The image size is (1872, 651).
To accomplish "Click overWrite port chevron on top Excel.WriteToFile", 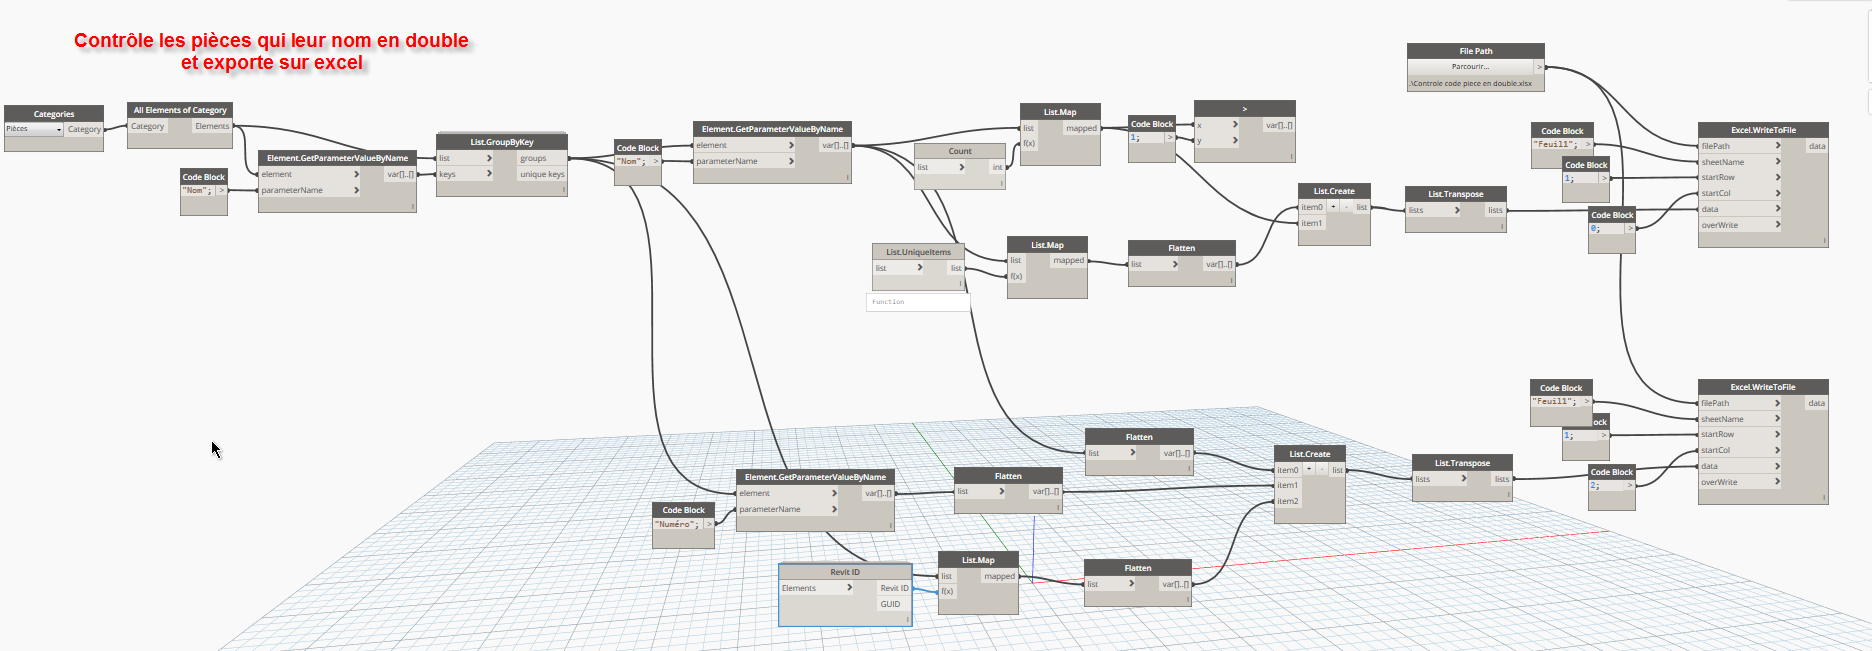I will pos(1778,225).
